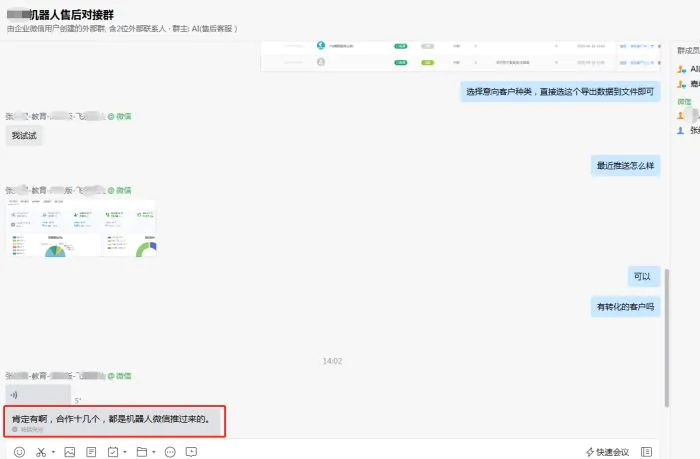Open the table screenshot image at top
The height and width of the screenshot is (459, 700).
(460, 56)
